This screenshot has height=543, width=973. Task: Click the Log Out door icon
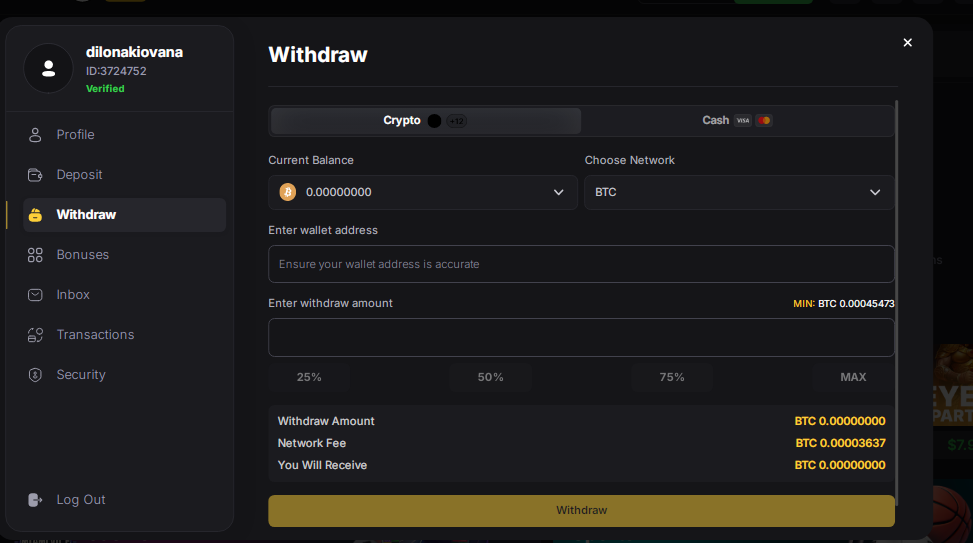(x=35, y=500)
